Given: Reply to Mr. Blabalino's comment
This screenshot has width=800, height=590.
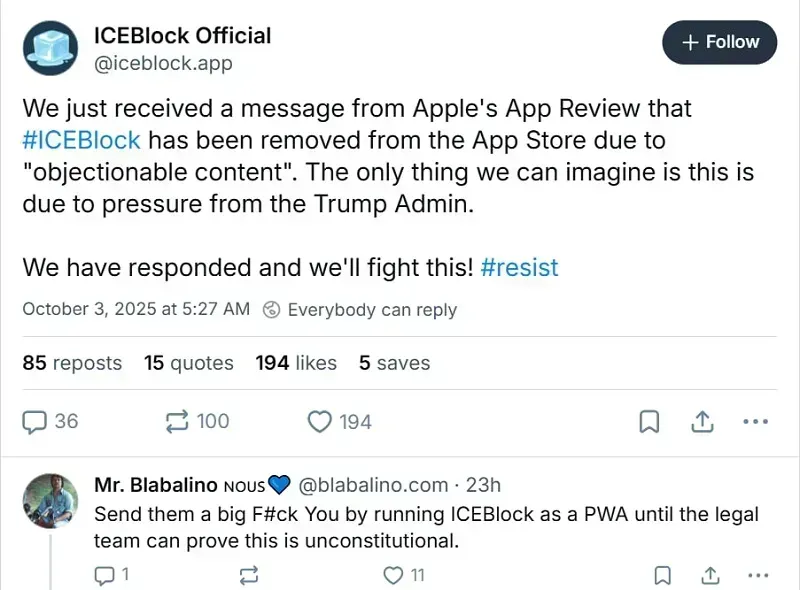Looking at the screenshot, I should click(104, 575).
